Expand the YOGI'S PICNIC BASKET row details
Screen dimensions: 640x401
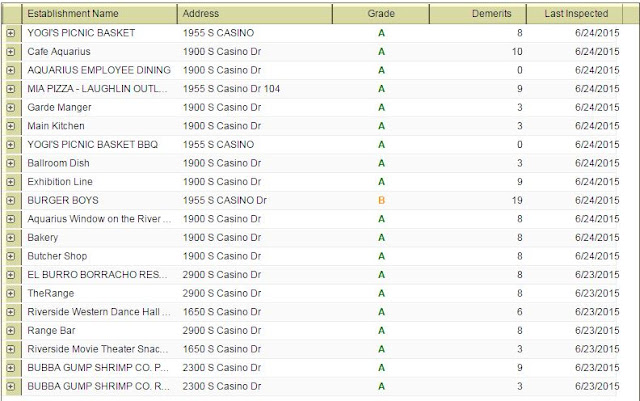[11, 33]
